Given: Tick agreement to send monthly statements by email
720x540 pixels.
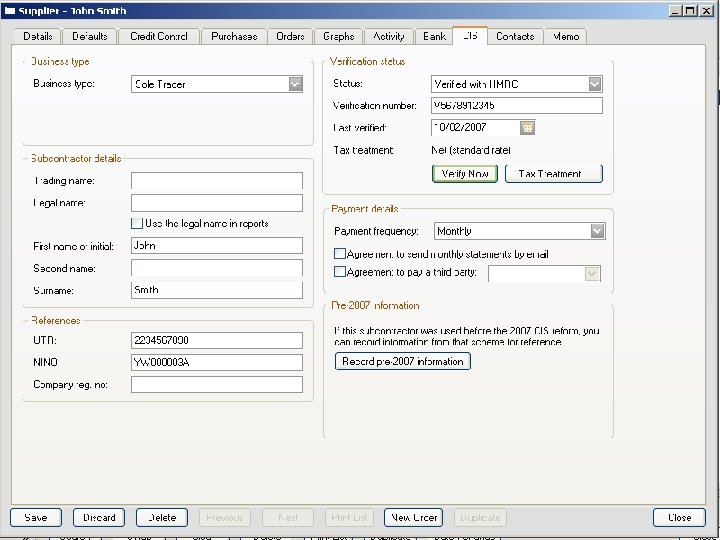Looking at the screenshot, I should click(x=339, y=253).
